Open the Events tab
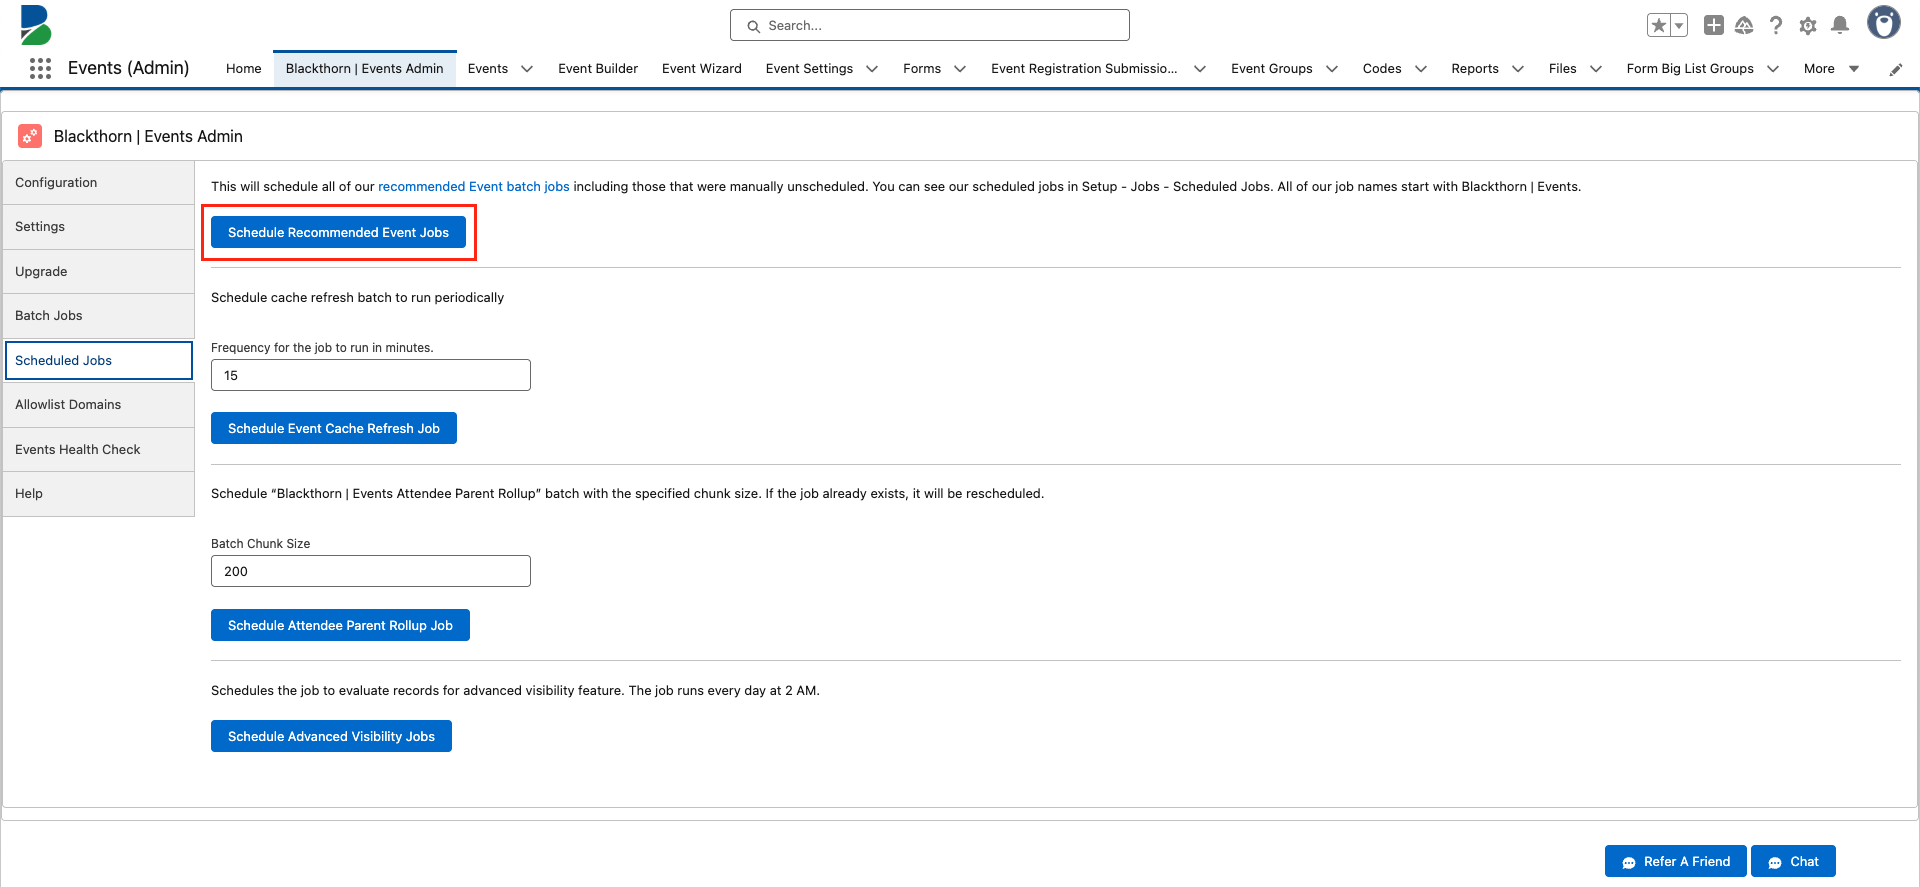The width and height of the screenshot is (1920, 887). (x=488, y=68)
